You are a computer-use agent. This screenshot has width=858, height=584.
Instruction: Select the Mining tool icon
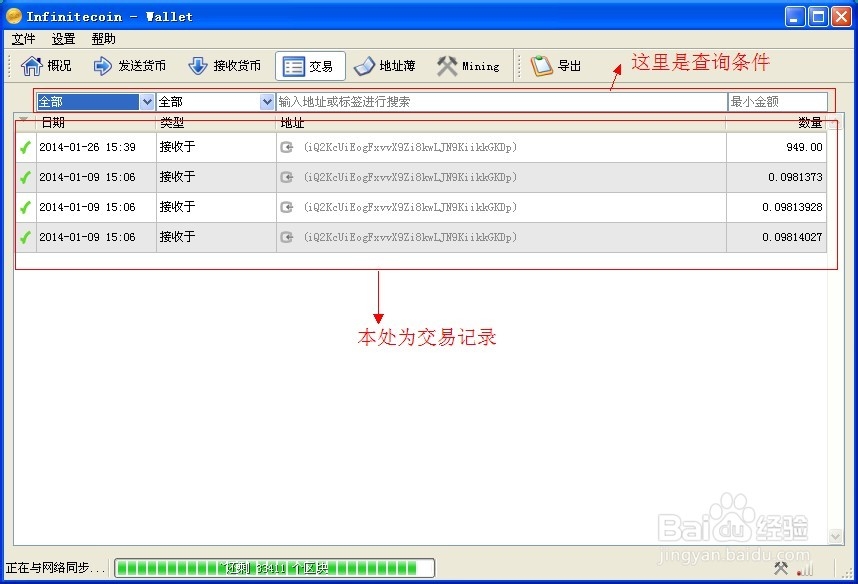pyautogui.click(x=469, y=65)
